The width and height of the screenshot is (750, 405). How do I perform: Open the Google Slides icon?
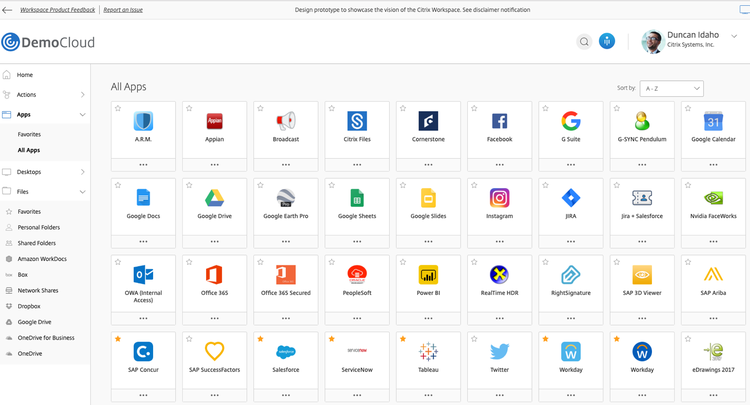(428, 197)
